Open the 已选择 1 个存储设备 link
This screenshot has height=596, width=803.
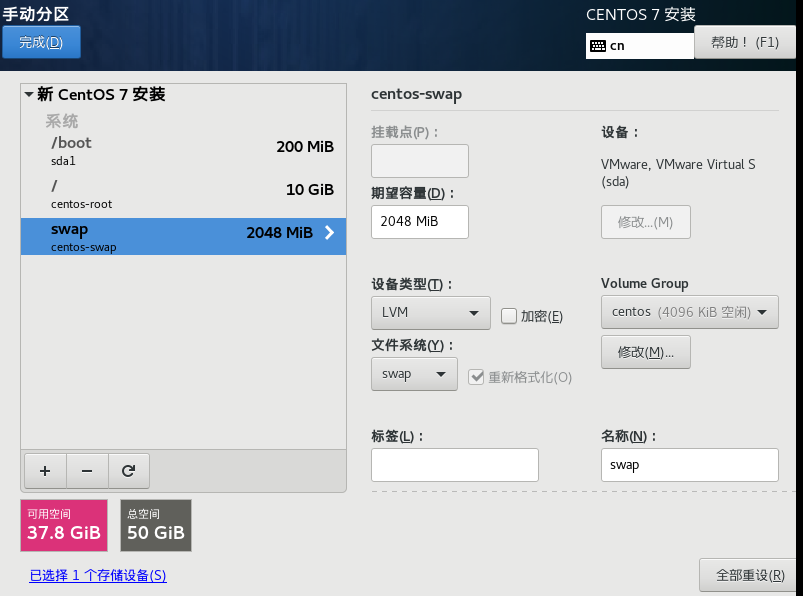click(x=98, y=576)
